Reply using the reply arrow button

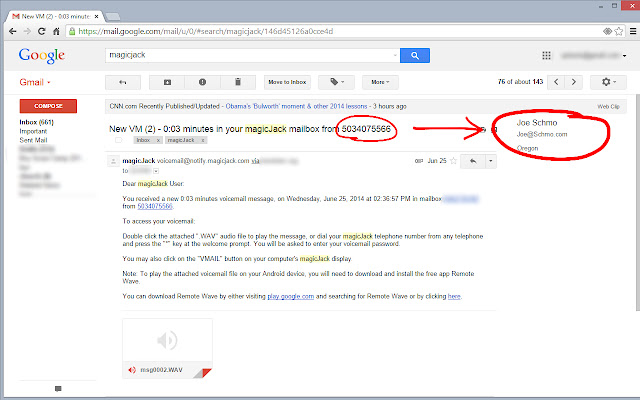pyautogui.click(x=473, y=161)
